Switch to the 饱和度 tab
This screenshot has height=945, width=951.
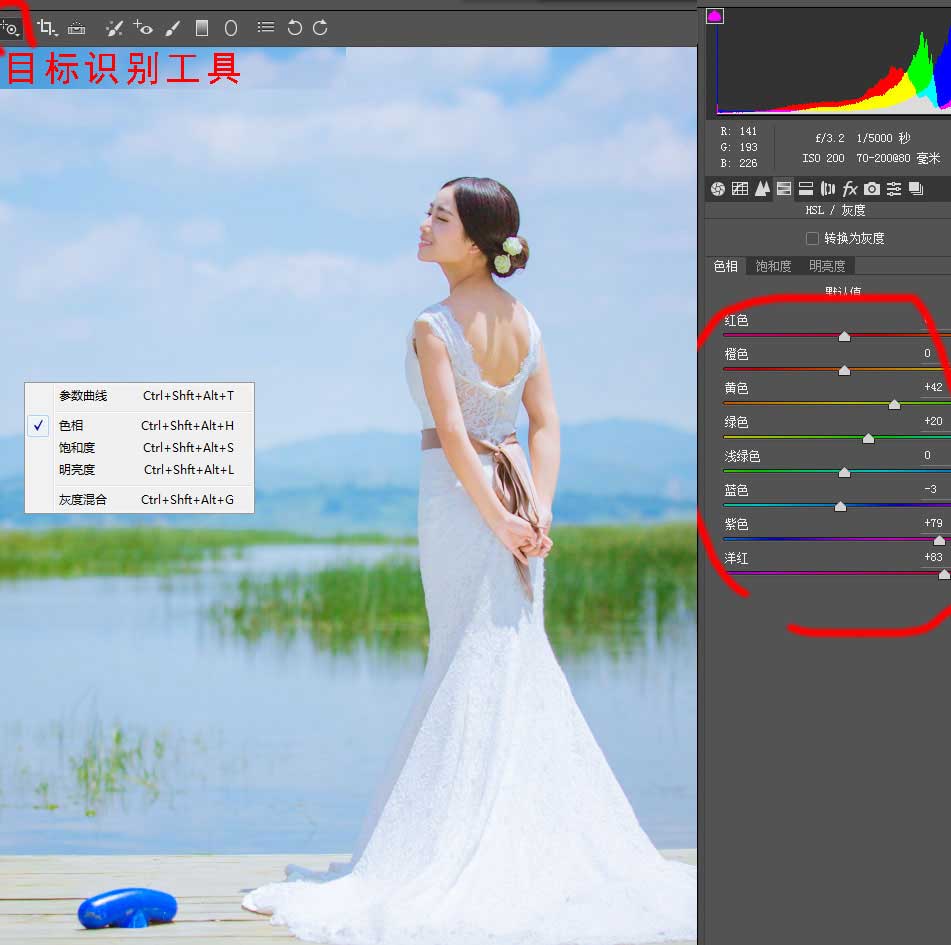click(x=773, y=265)
